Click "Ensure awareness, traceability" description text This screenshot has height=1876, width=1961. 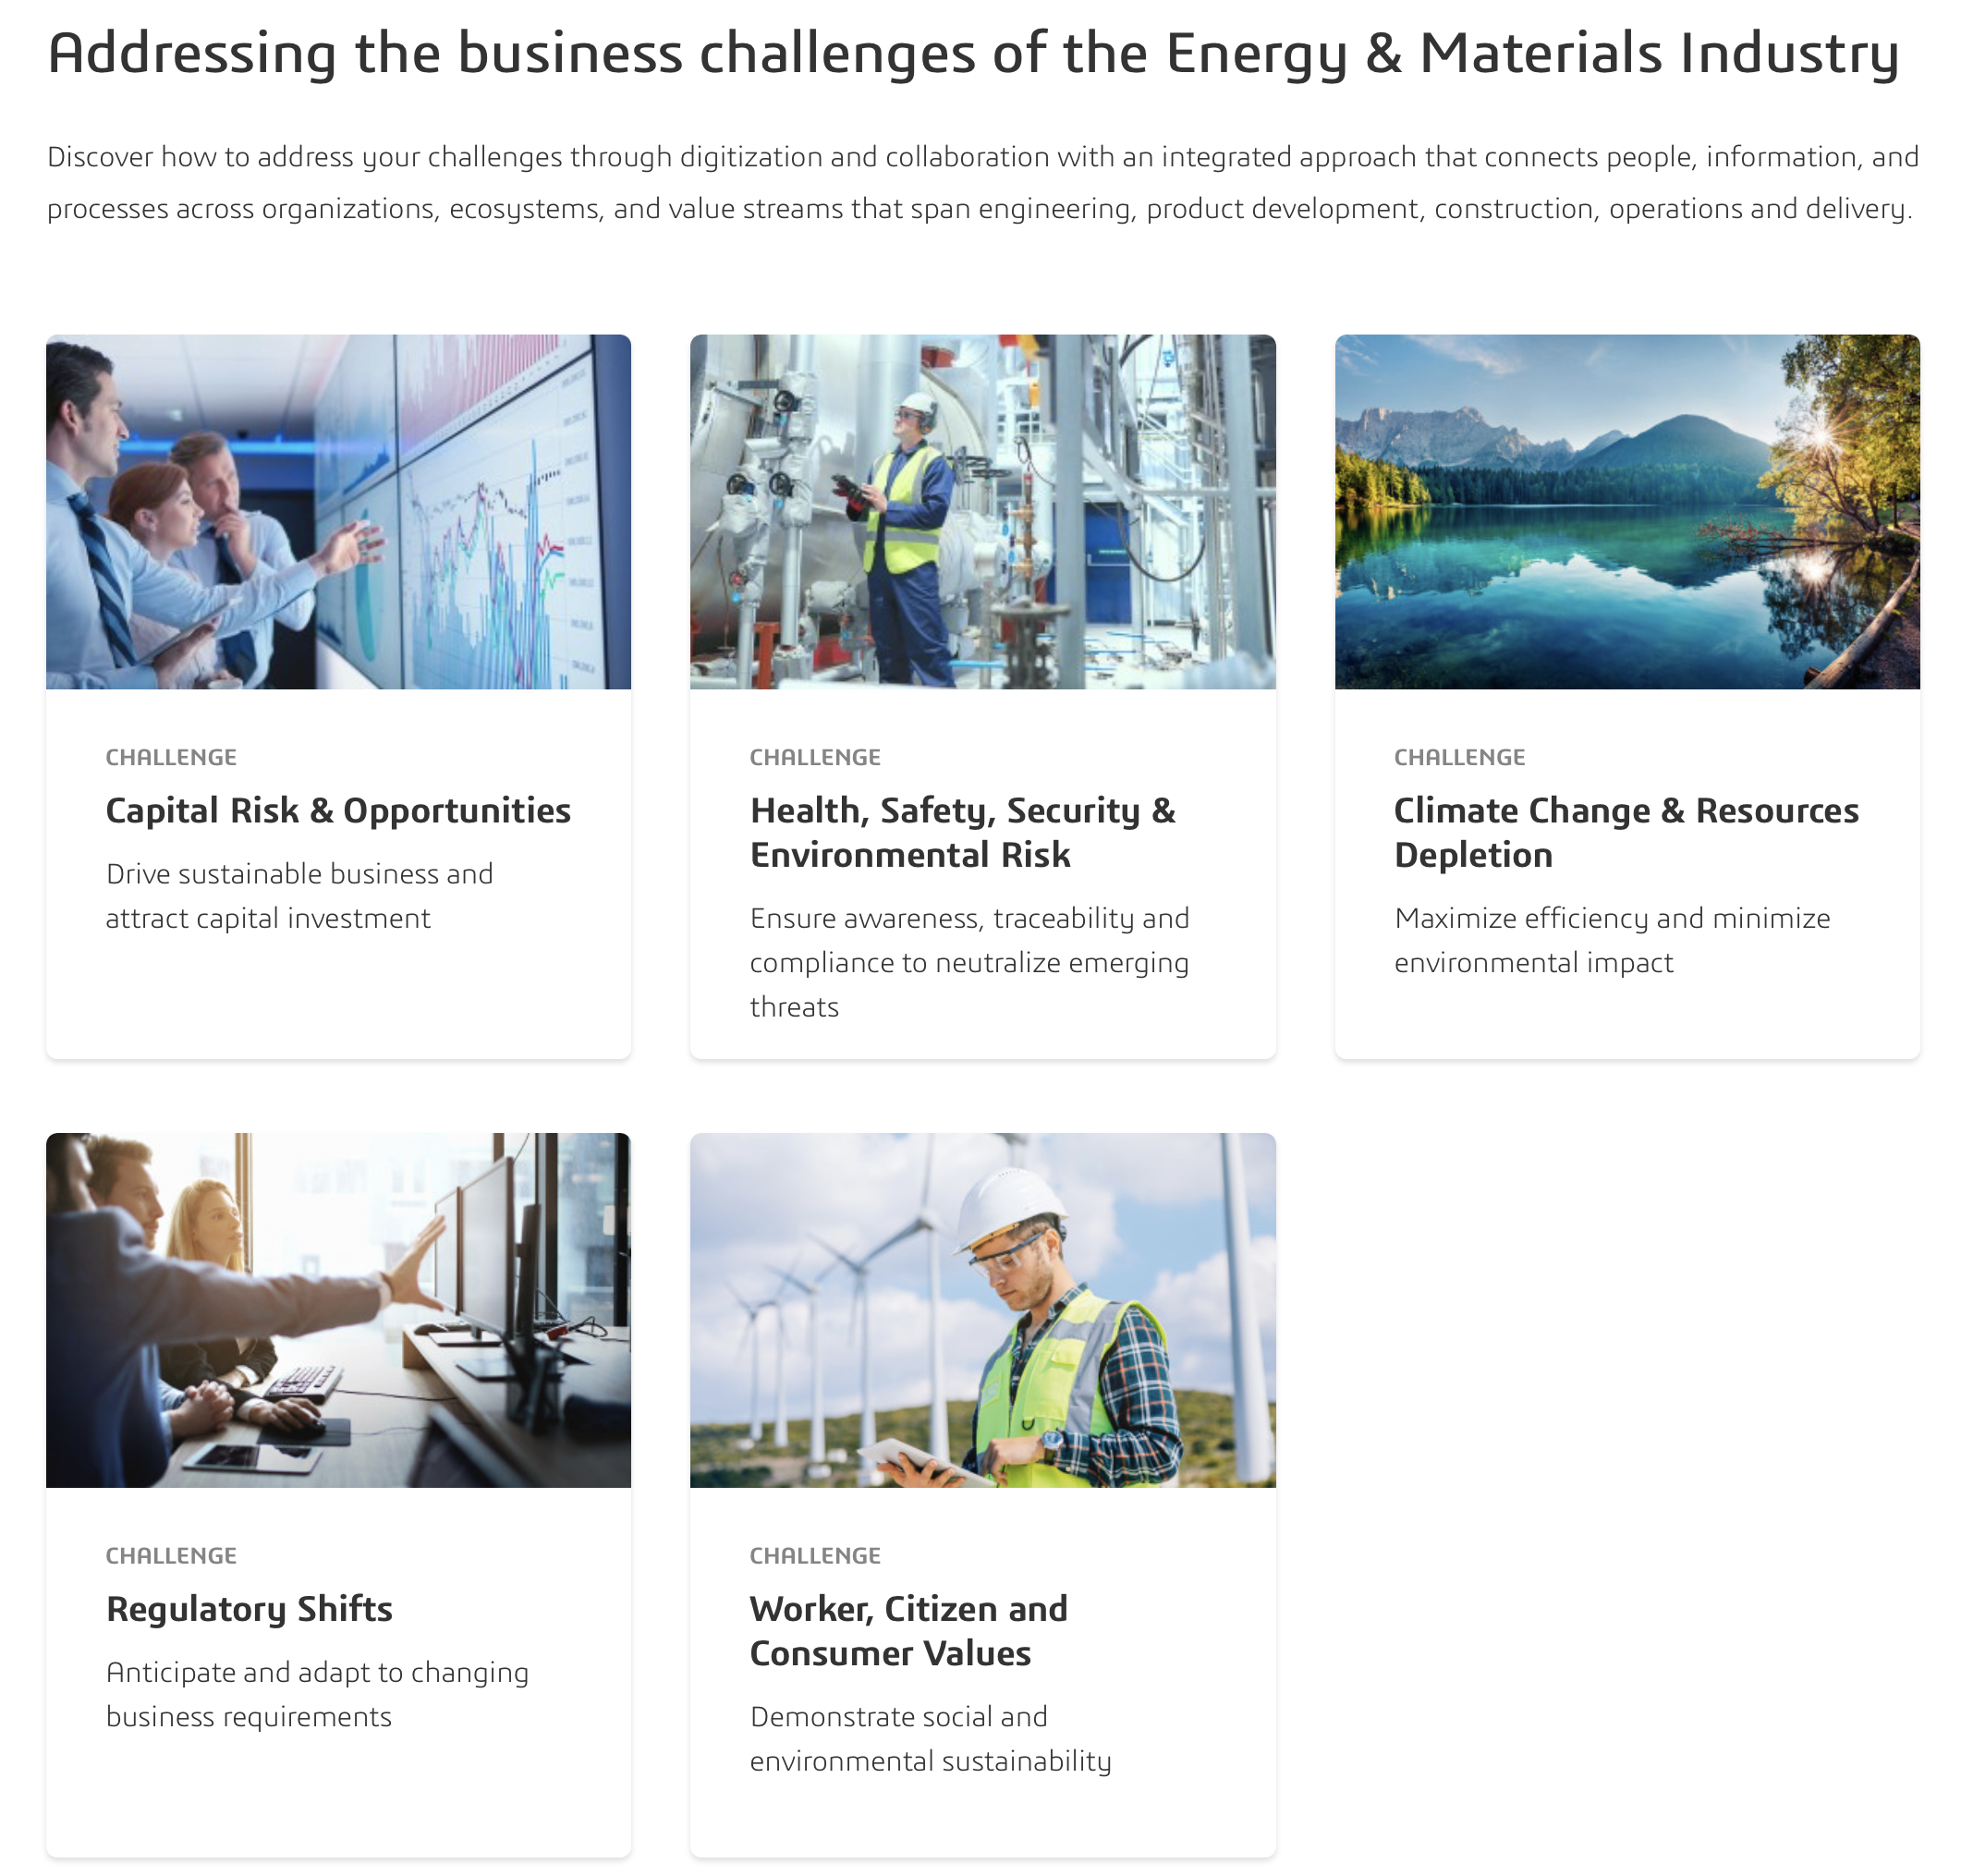tap(969, 962)
